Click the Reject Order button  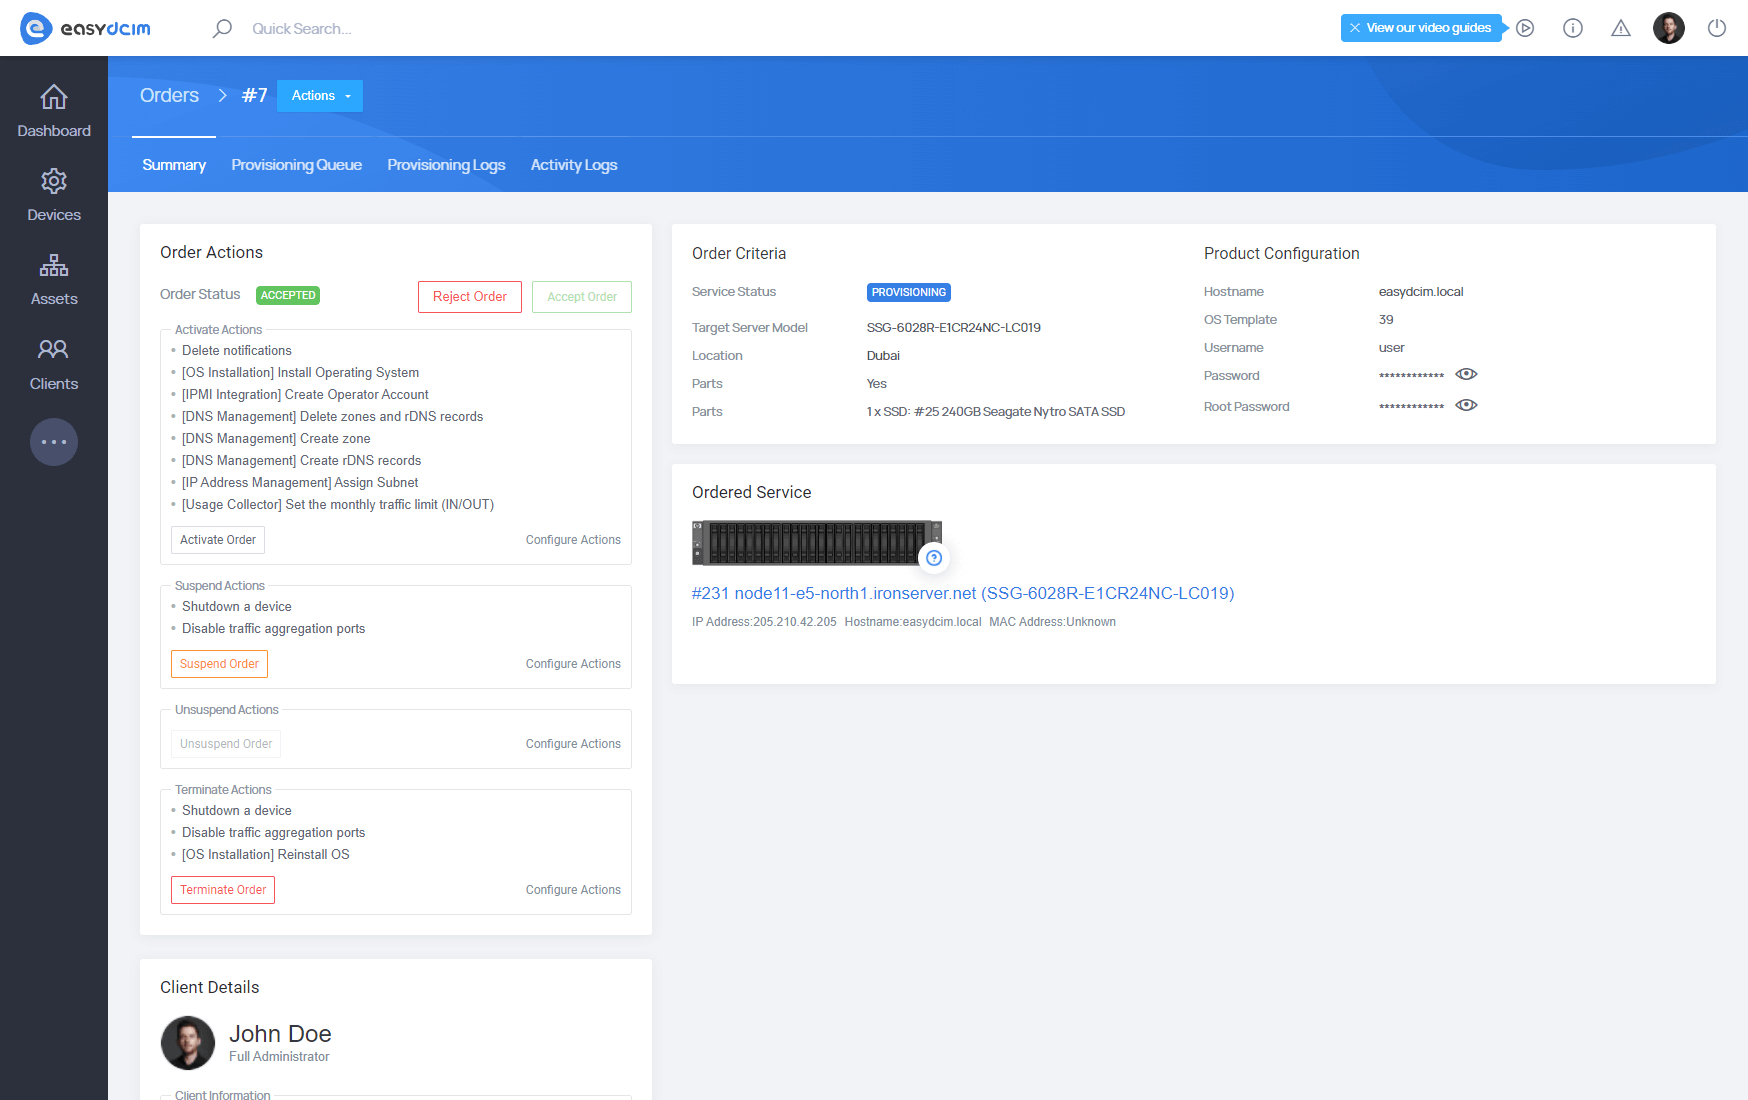[470, 297]
